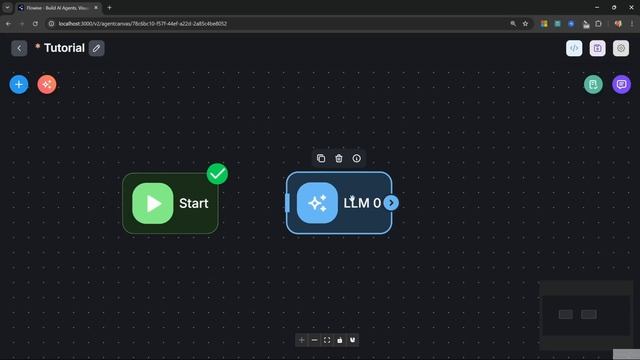Open the tab search dropdown arrow
Image resolution: width=640 pixels, height=360 pixels.
coord(7,7)
